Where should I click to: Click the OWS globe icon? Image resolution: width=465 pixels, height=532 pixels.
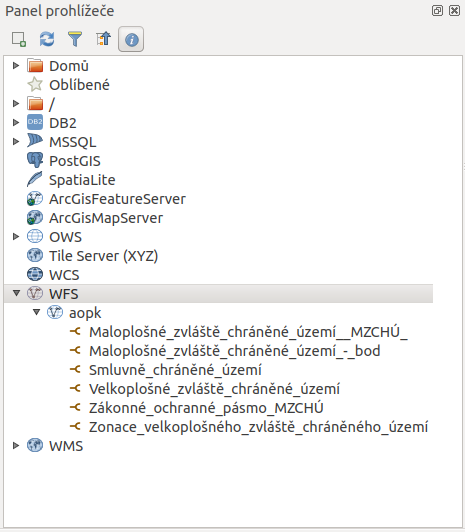[35, 236]
